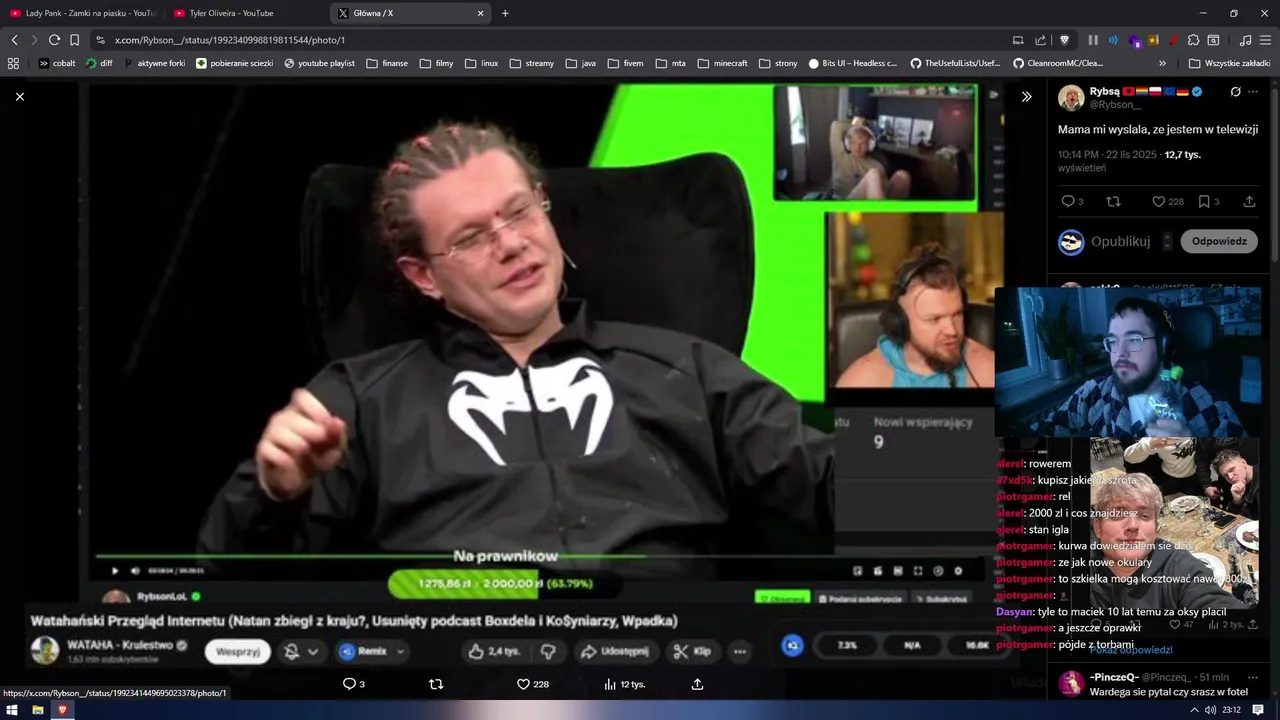Click the share icon below the photo
The height and width of the screenshot is (720, 1280).
point(697,684)
